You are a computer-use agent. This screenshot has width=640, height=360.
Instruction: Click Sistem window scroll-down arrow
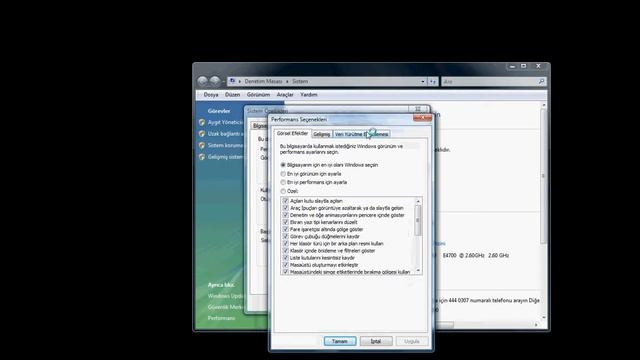543,317
